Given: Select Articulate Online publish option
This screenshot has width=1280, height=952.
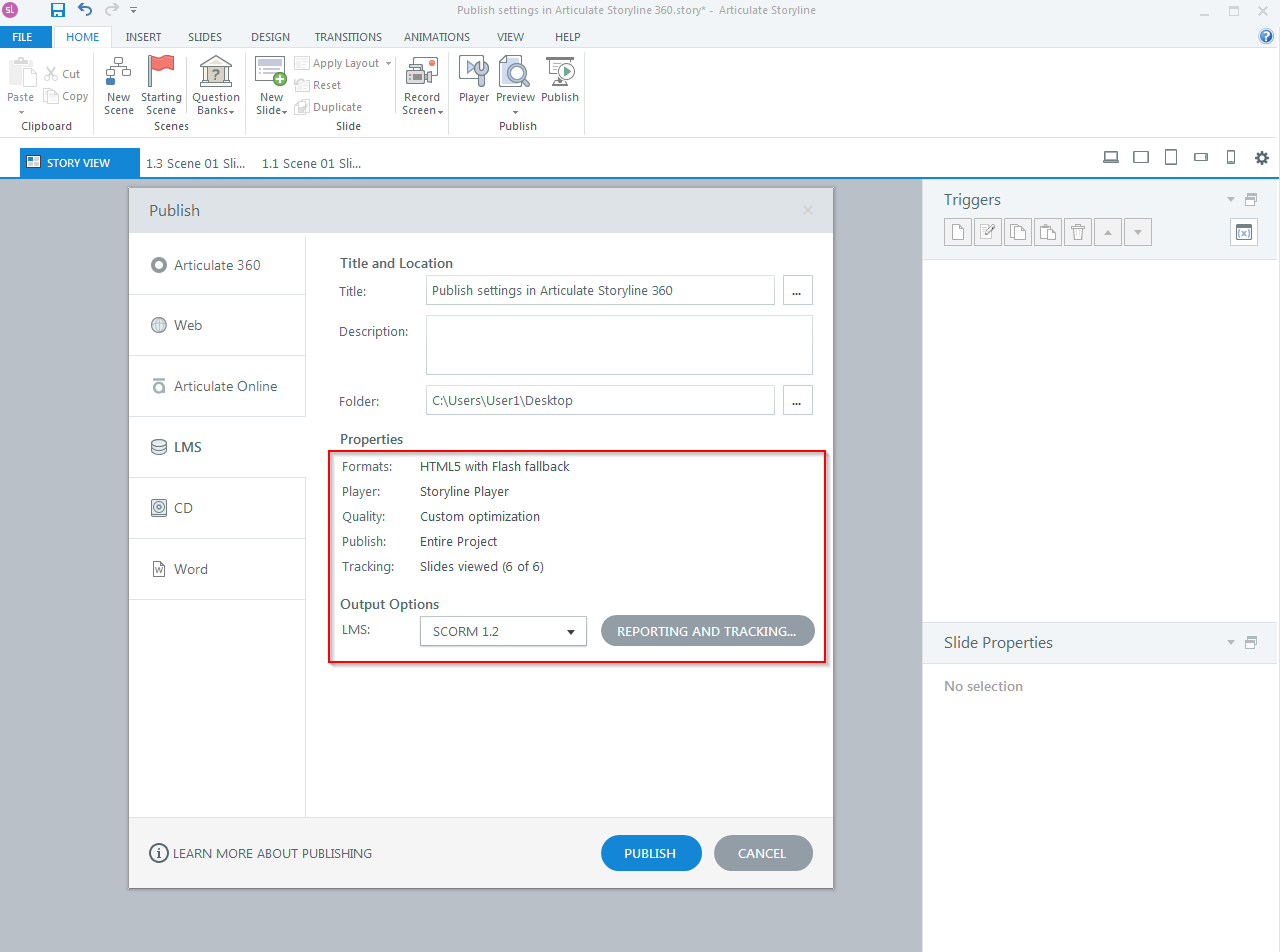Looking at the screenshot, I should point(217,386).
